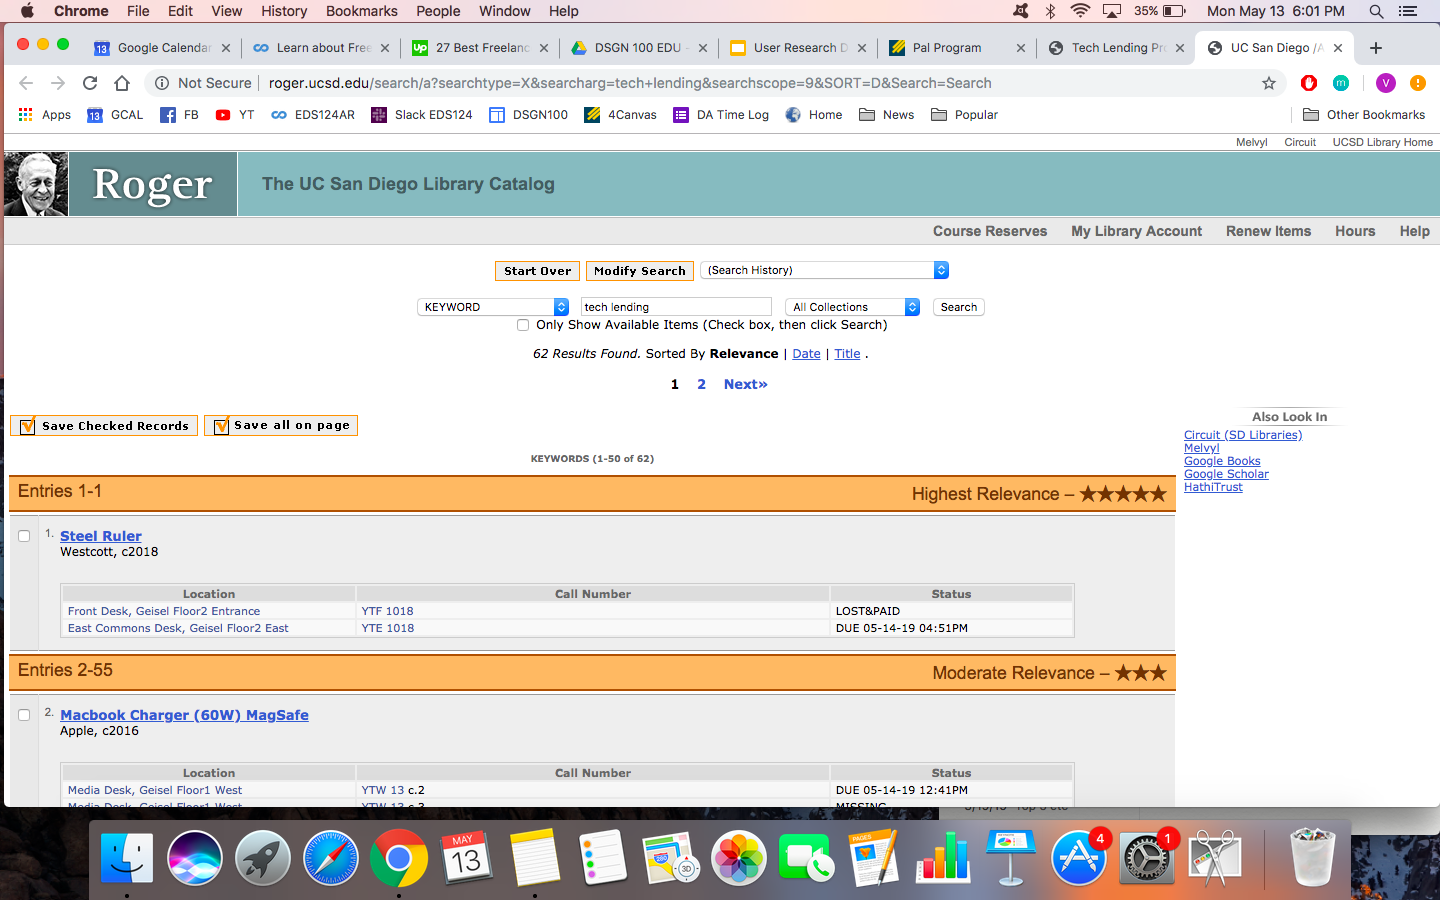
Task: Open the Steel Ruler record
Action: tap(101, 536)
